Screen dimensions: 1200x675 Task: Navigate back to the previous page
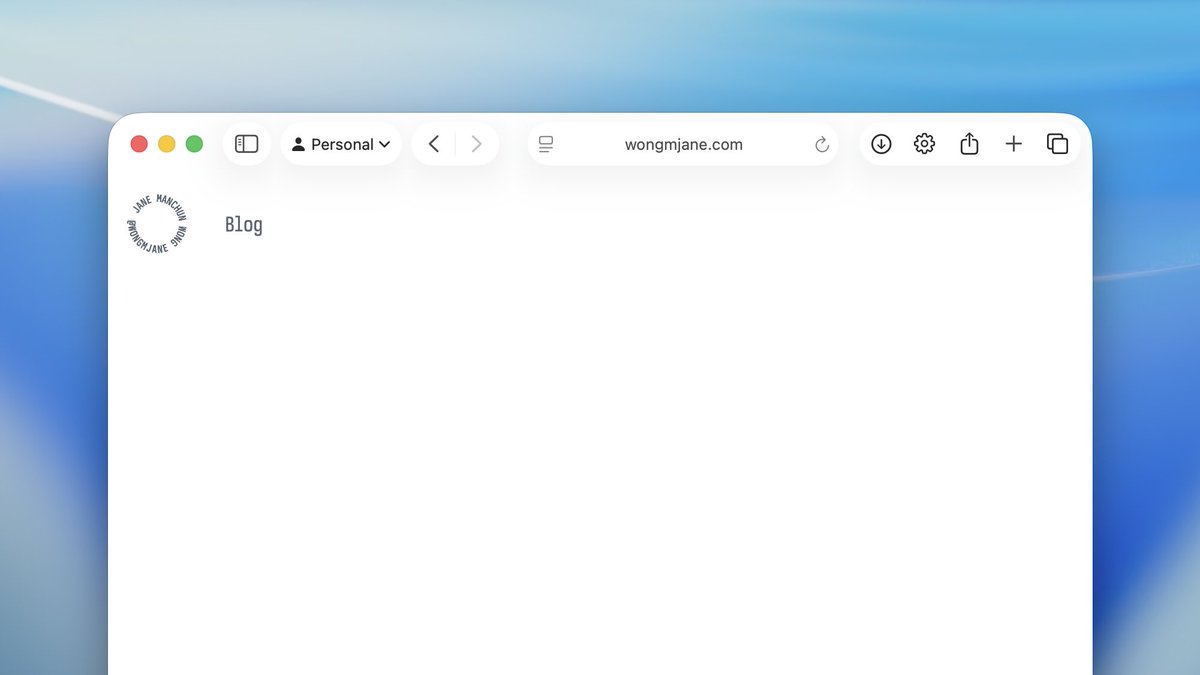[x=433, y=143]
